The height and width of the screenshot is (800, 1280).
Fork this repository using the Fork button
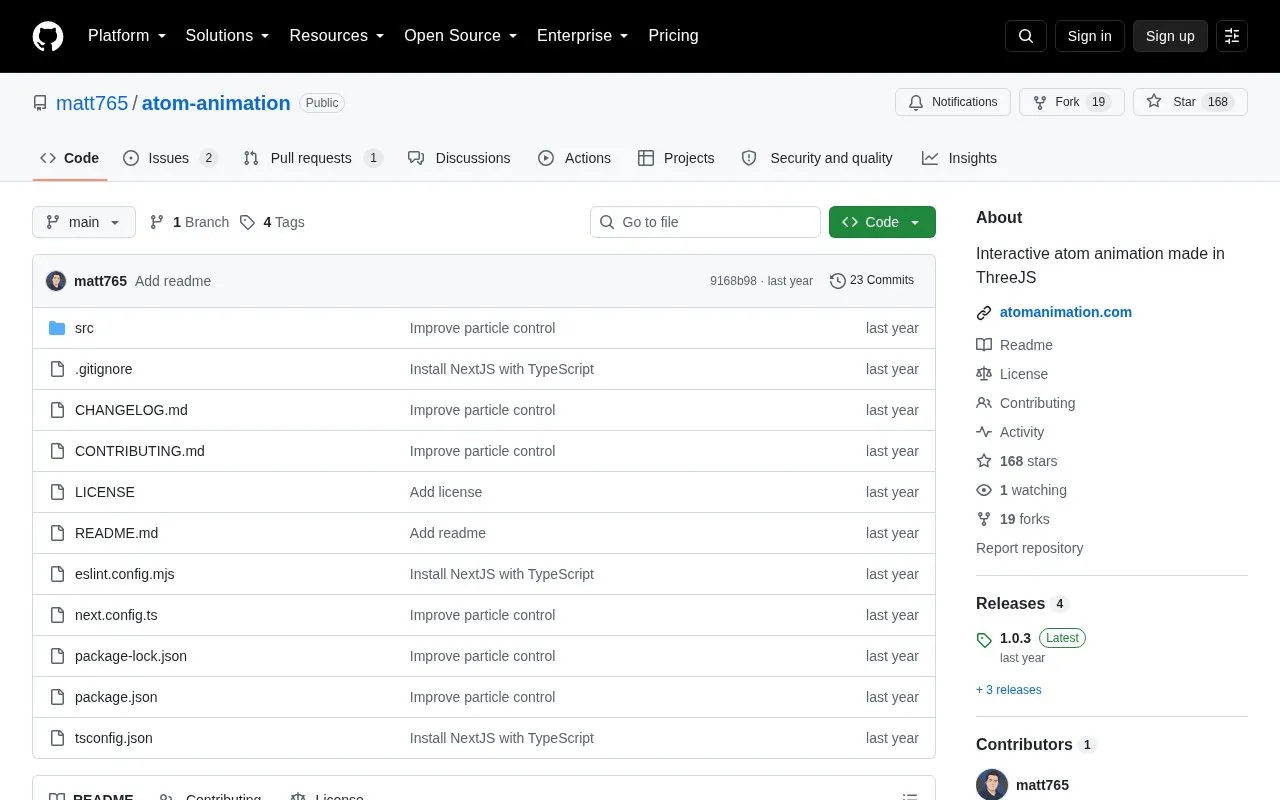[1071, 102]
